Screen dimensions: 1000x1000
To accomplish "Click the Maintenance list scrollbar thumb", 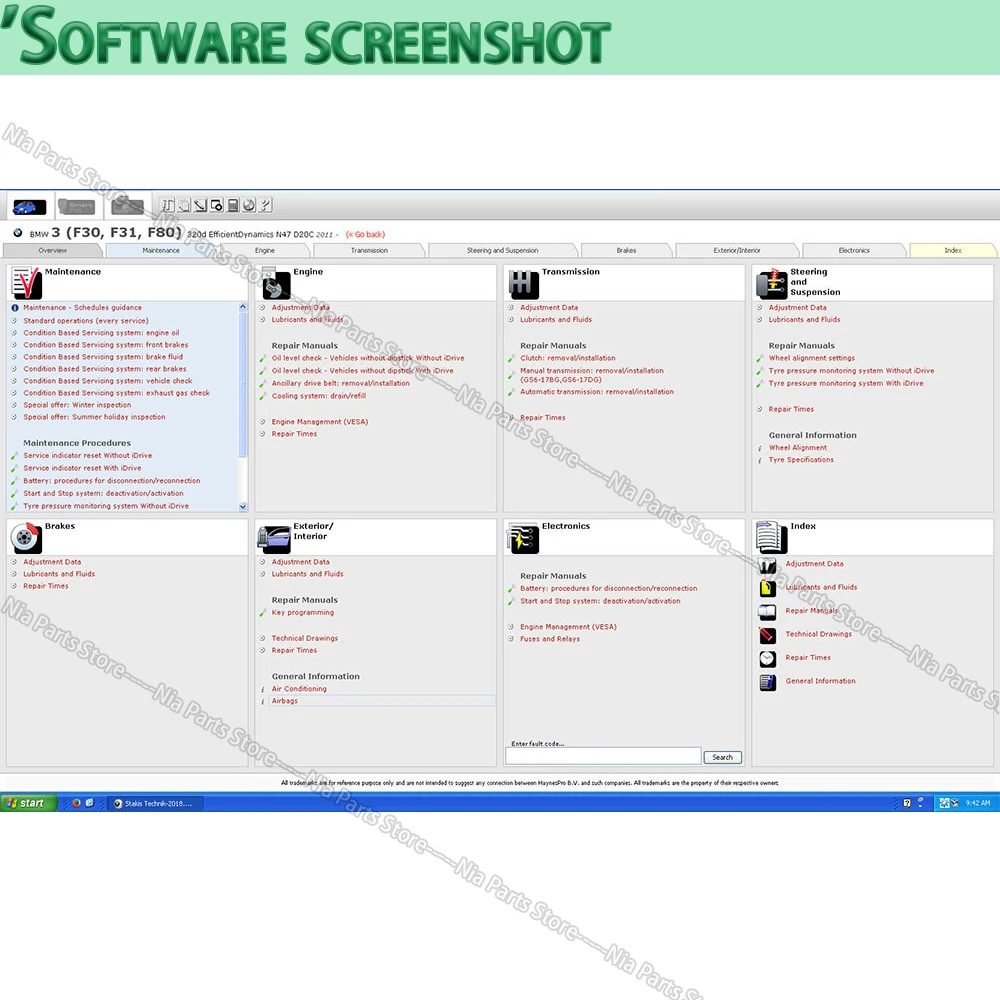I will [242, 384].
